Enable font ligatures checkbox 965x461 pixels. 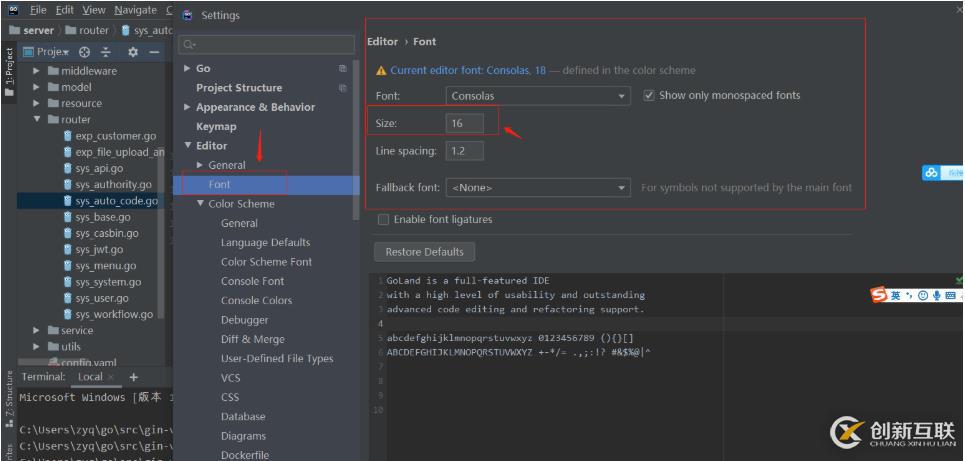click(383, 219)
